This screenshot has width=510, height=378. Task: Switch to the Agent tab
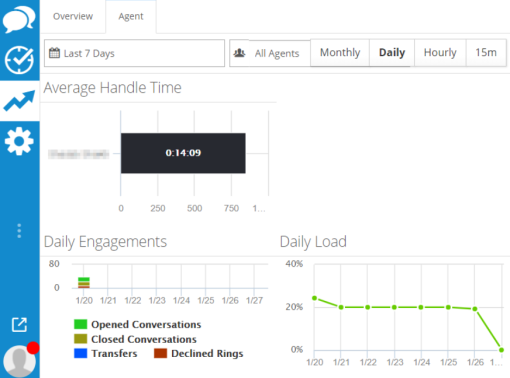131,16
